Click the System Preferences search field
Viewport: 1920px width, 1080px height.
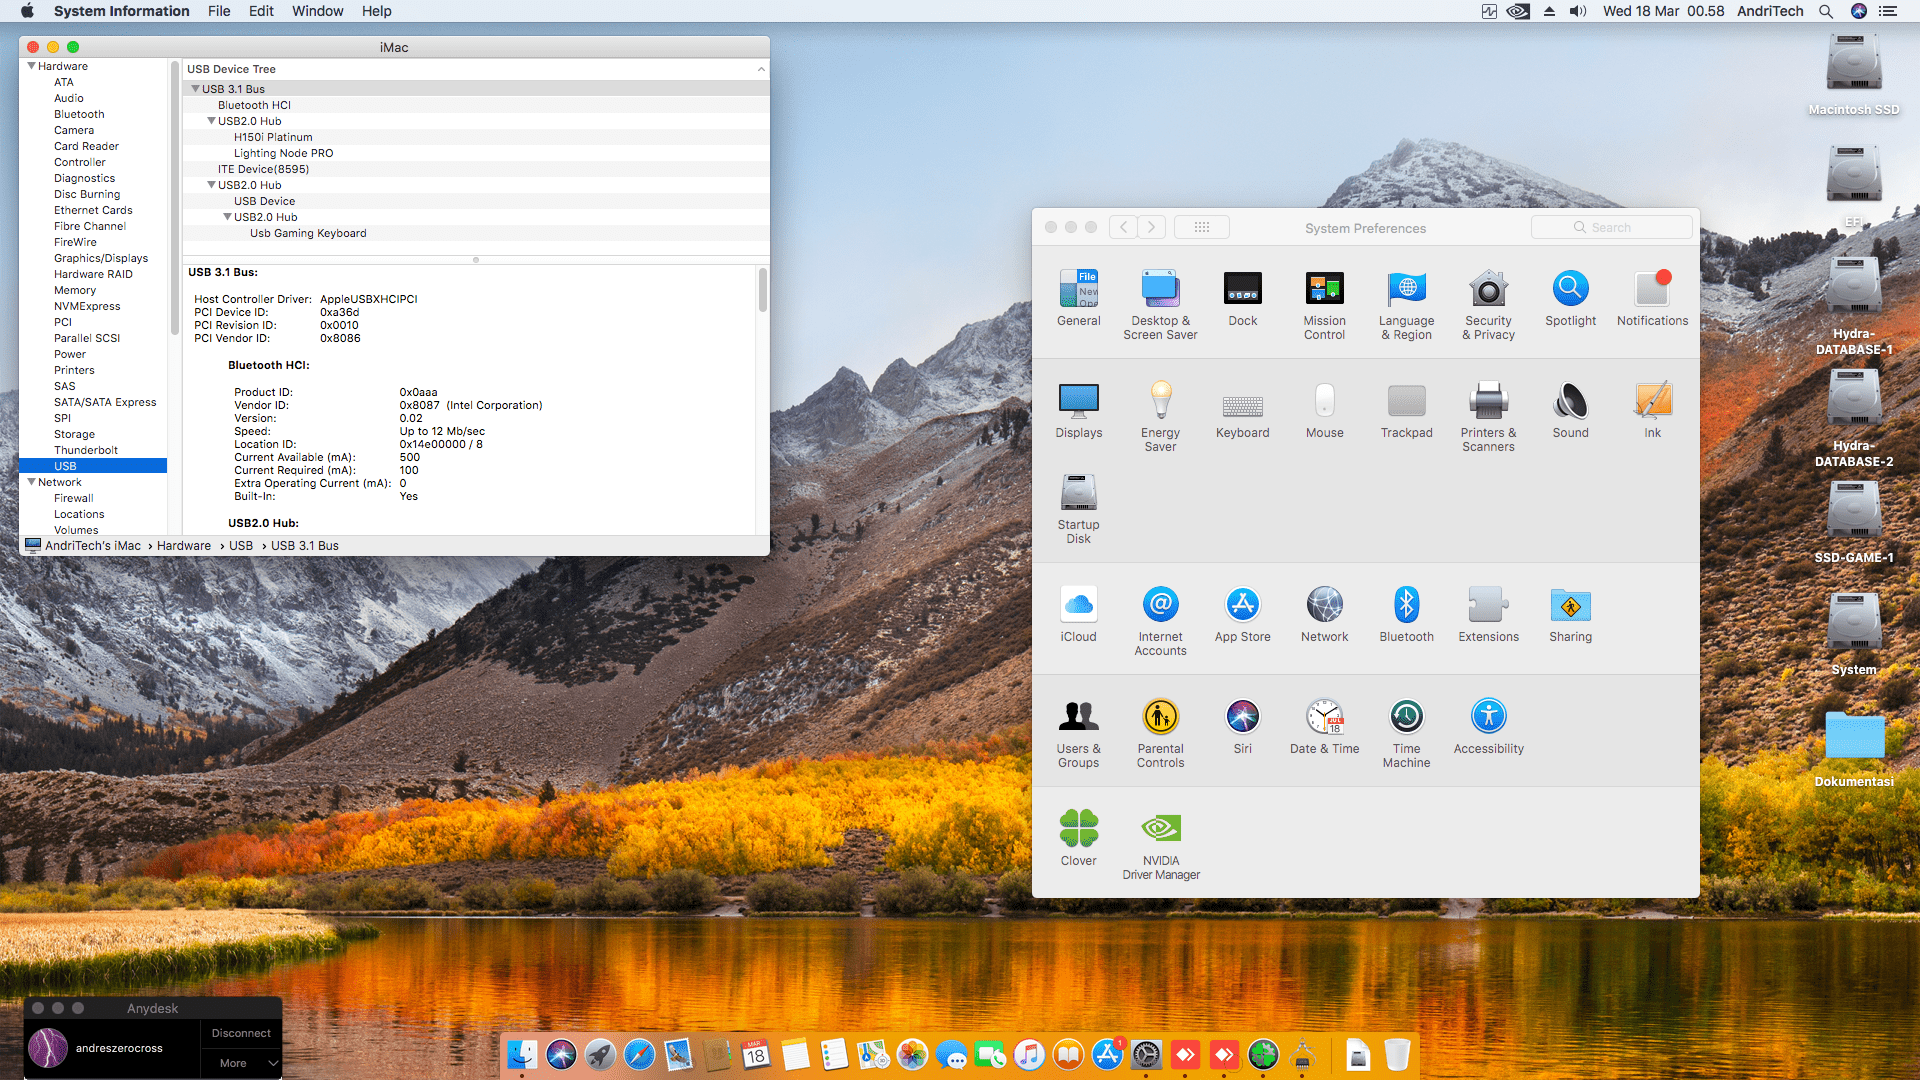[1611, 227]
